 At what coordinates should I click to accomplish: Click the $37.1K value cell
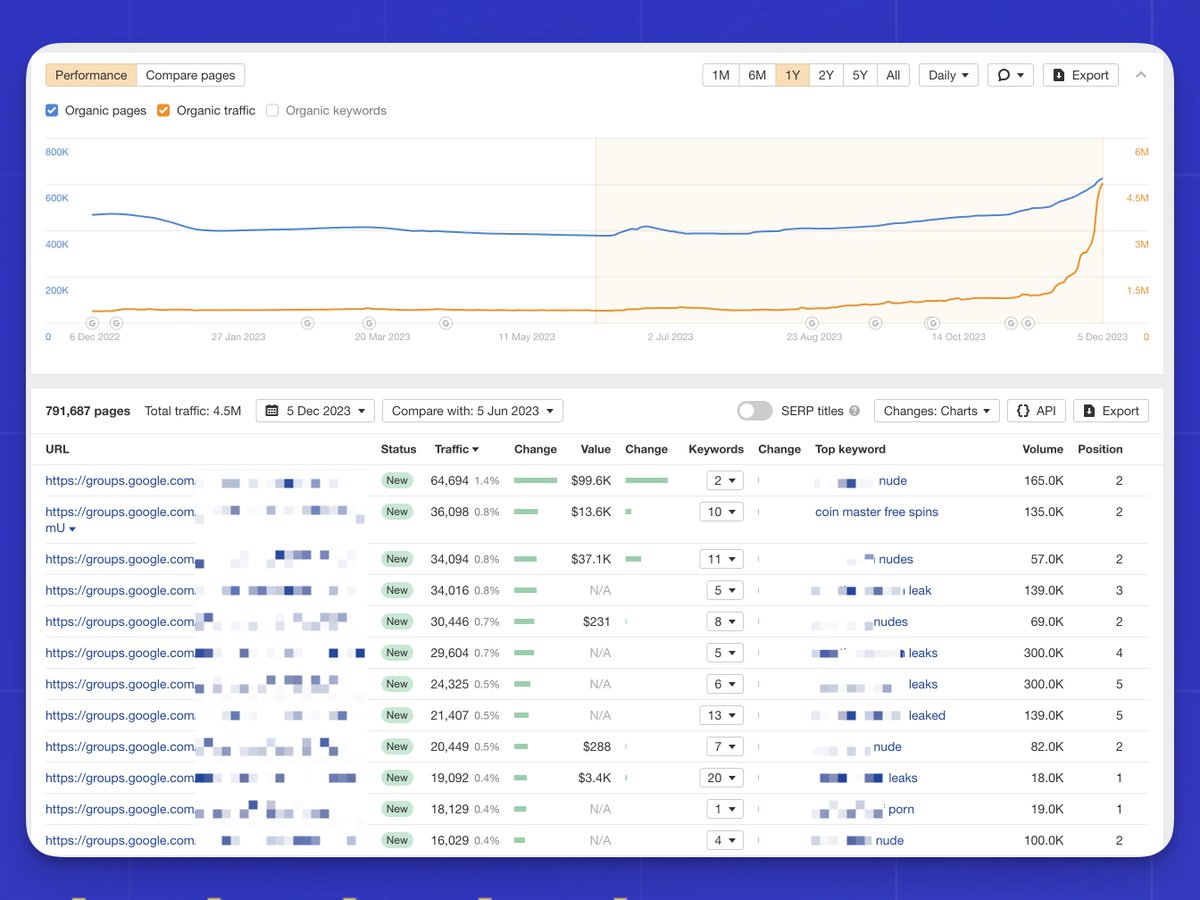[x=591, y=559]
